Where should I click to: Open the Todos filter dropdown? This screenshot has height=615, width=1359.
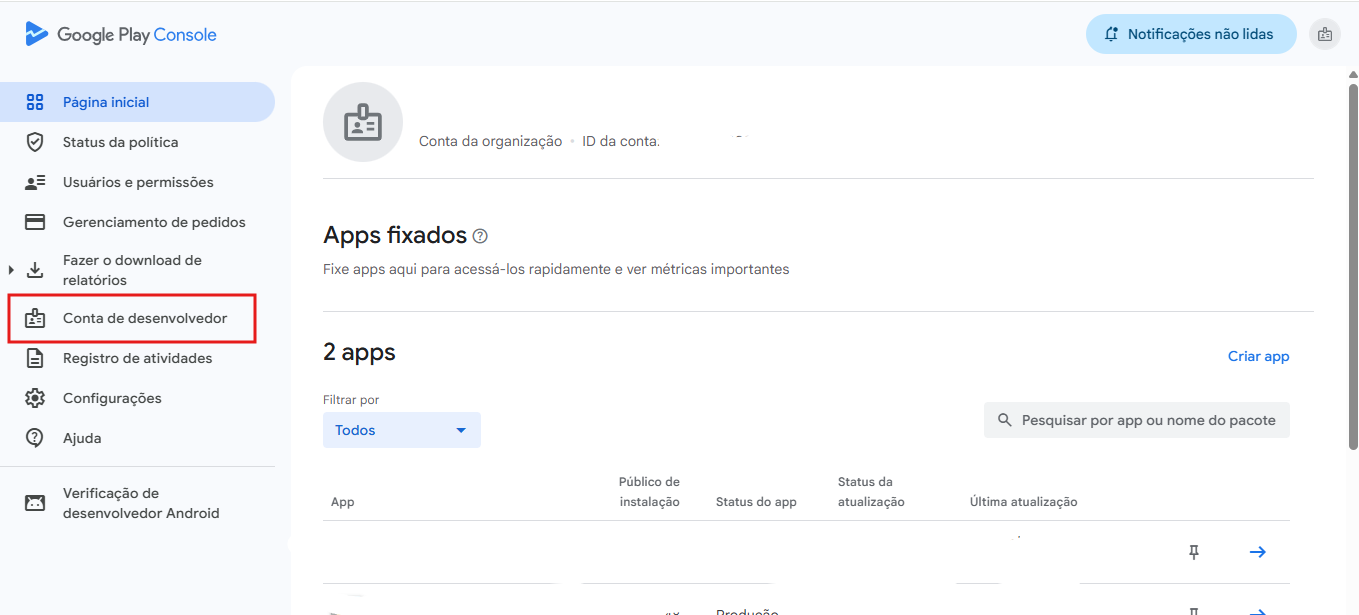pyautogui.click(x=401, y=430)
